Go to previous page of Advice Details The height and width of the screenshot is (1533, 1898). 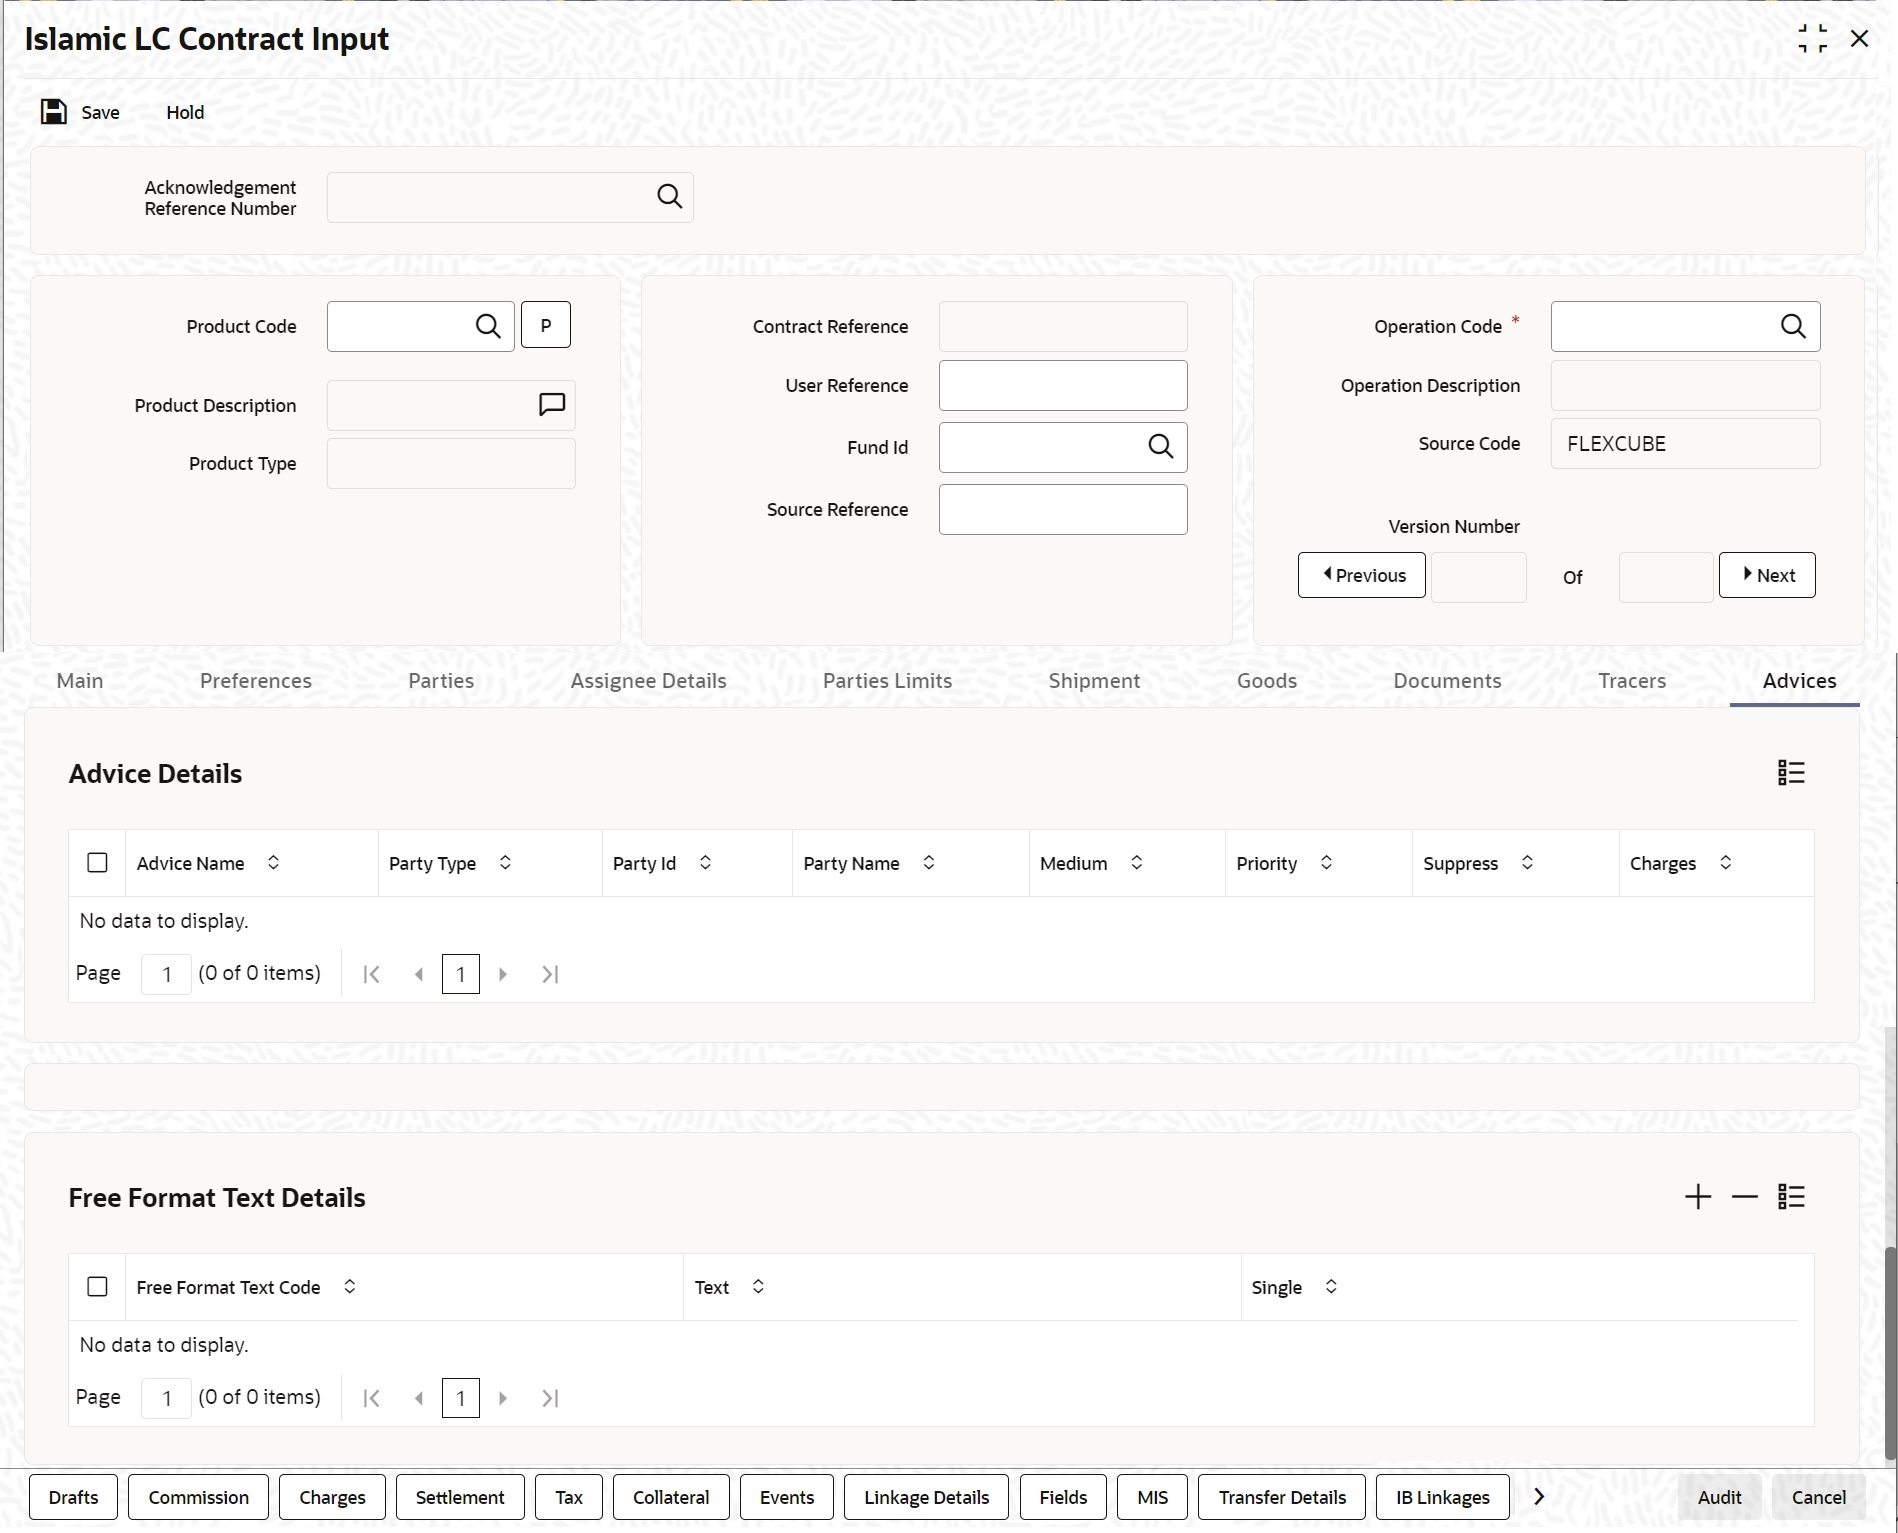click(x=419, y=974)
